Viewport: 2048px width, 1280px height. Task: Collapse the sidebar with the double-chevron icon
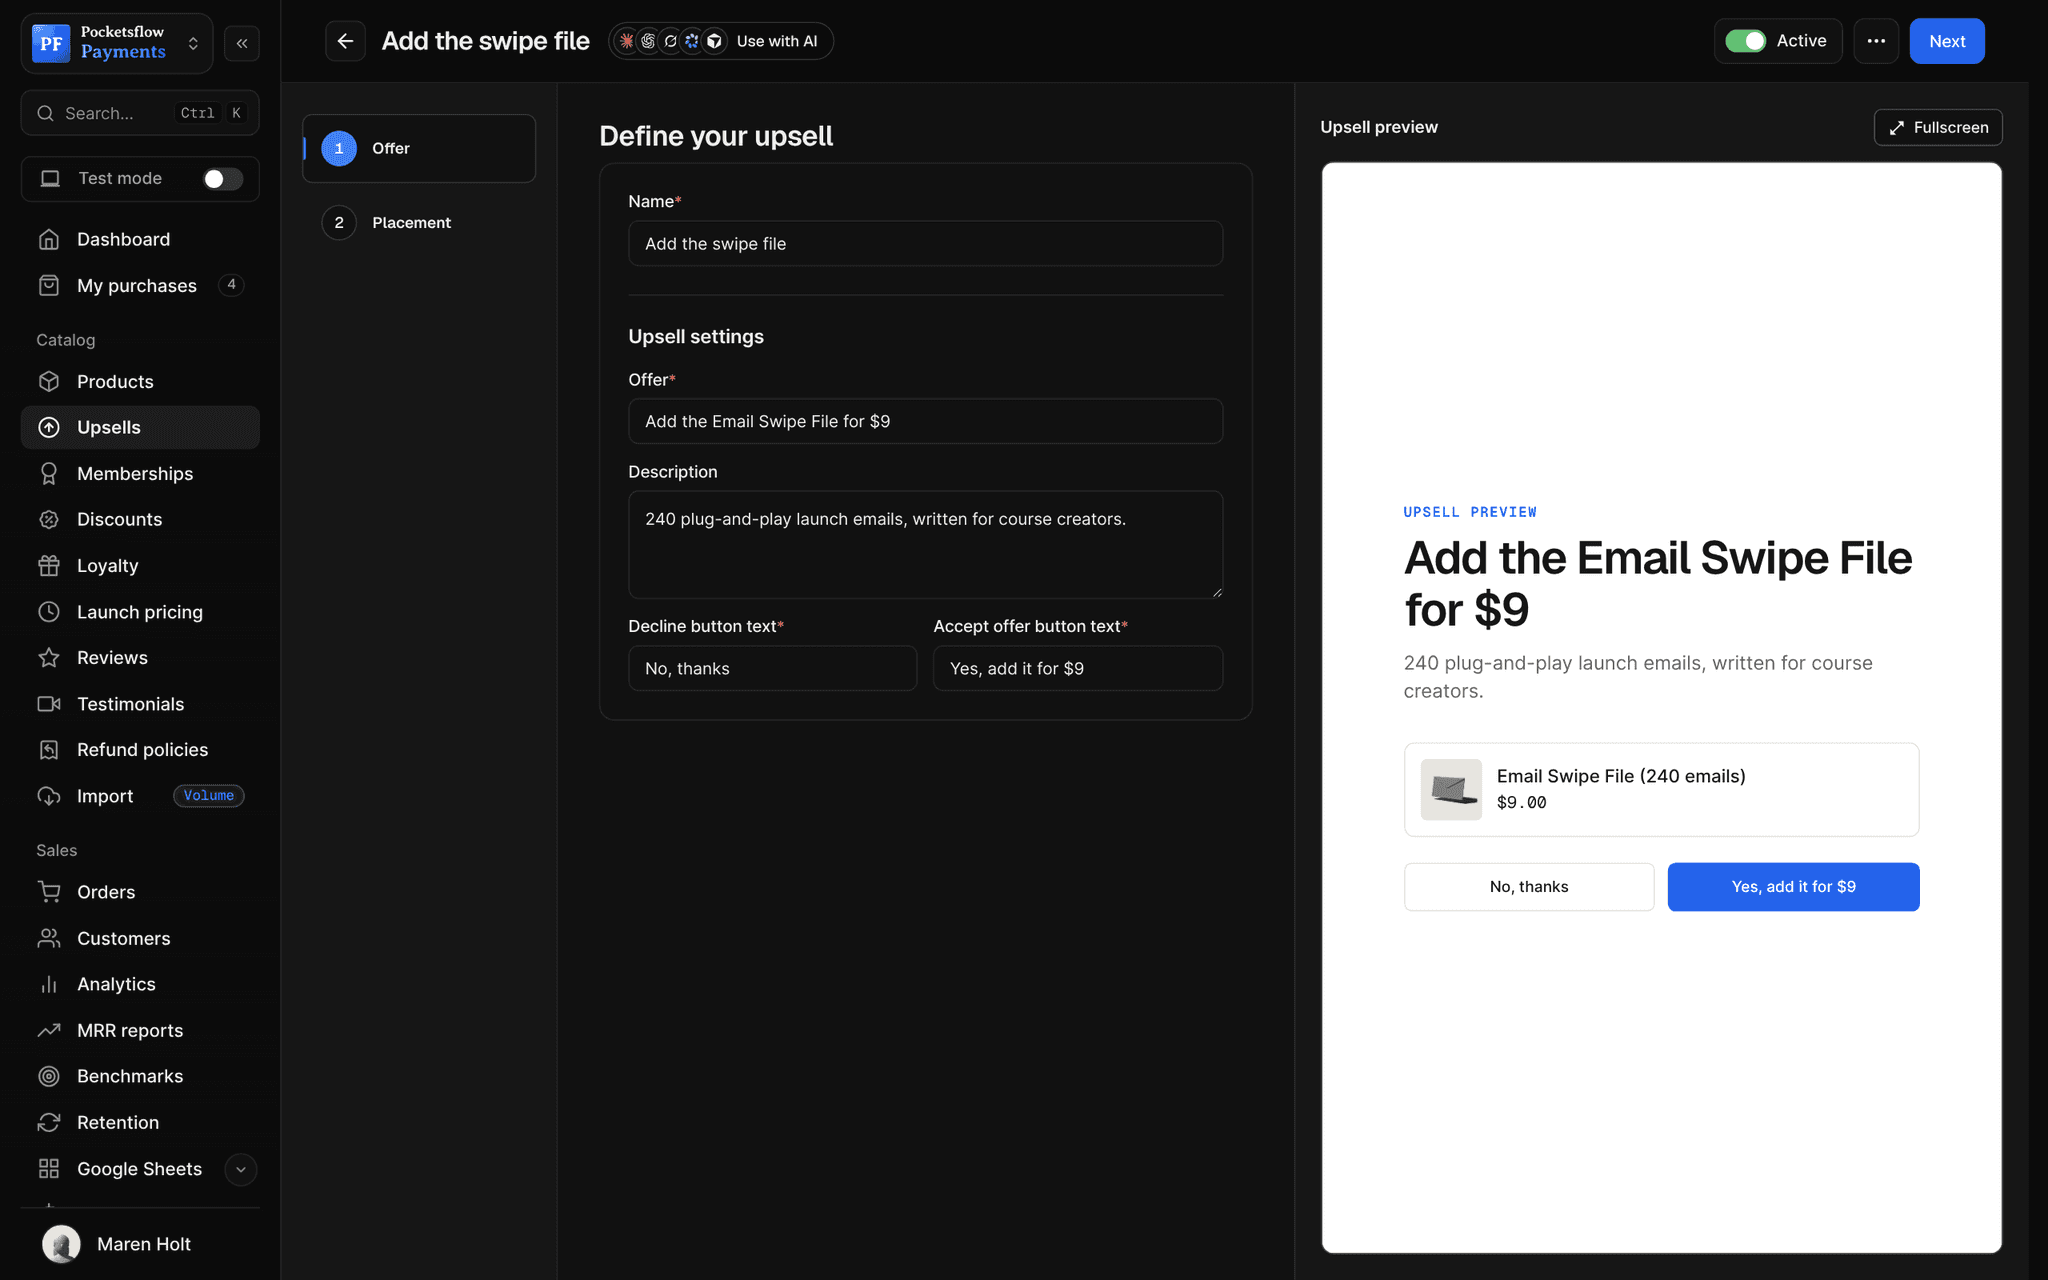pyautogui.click(x=242, y=43)
